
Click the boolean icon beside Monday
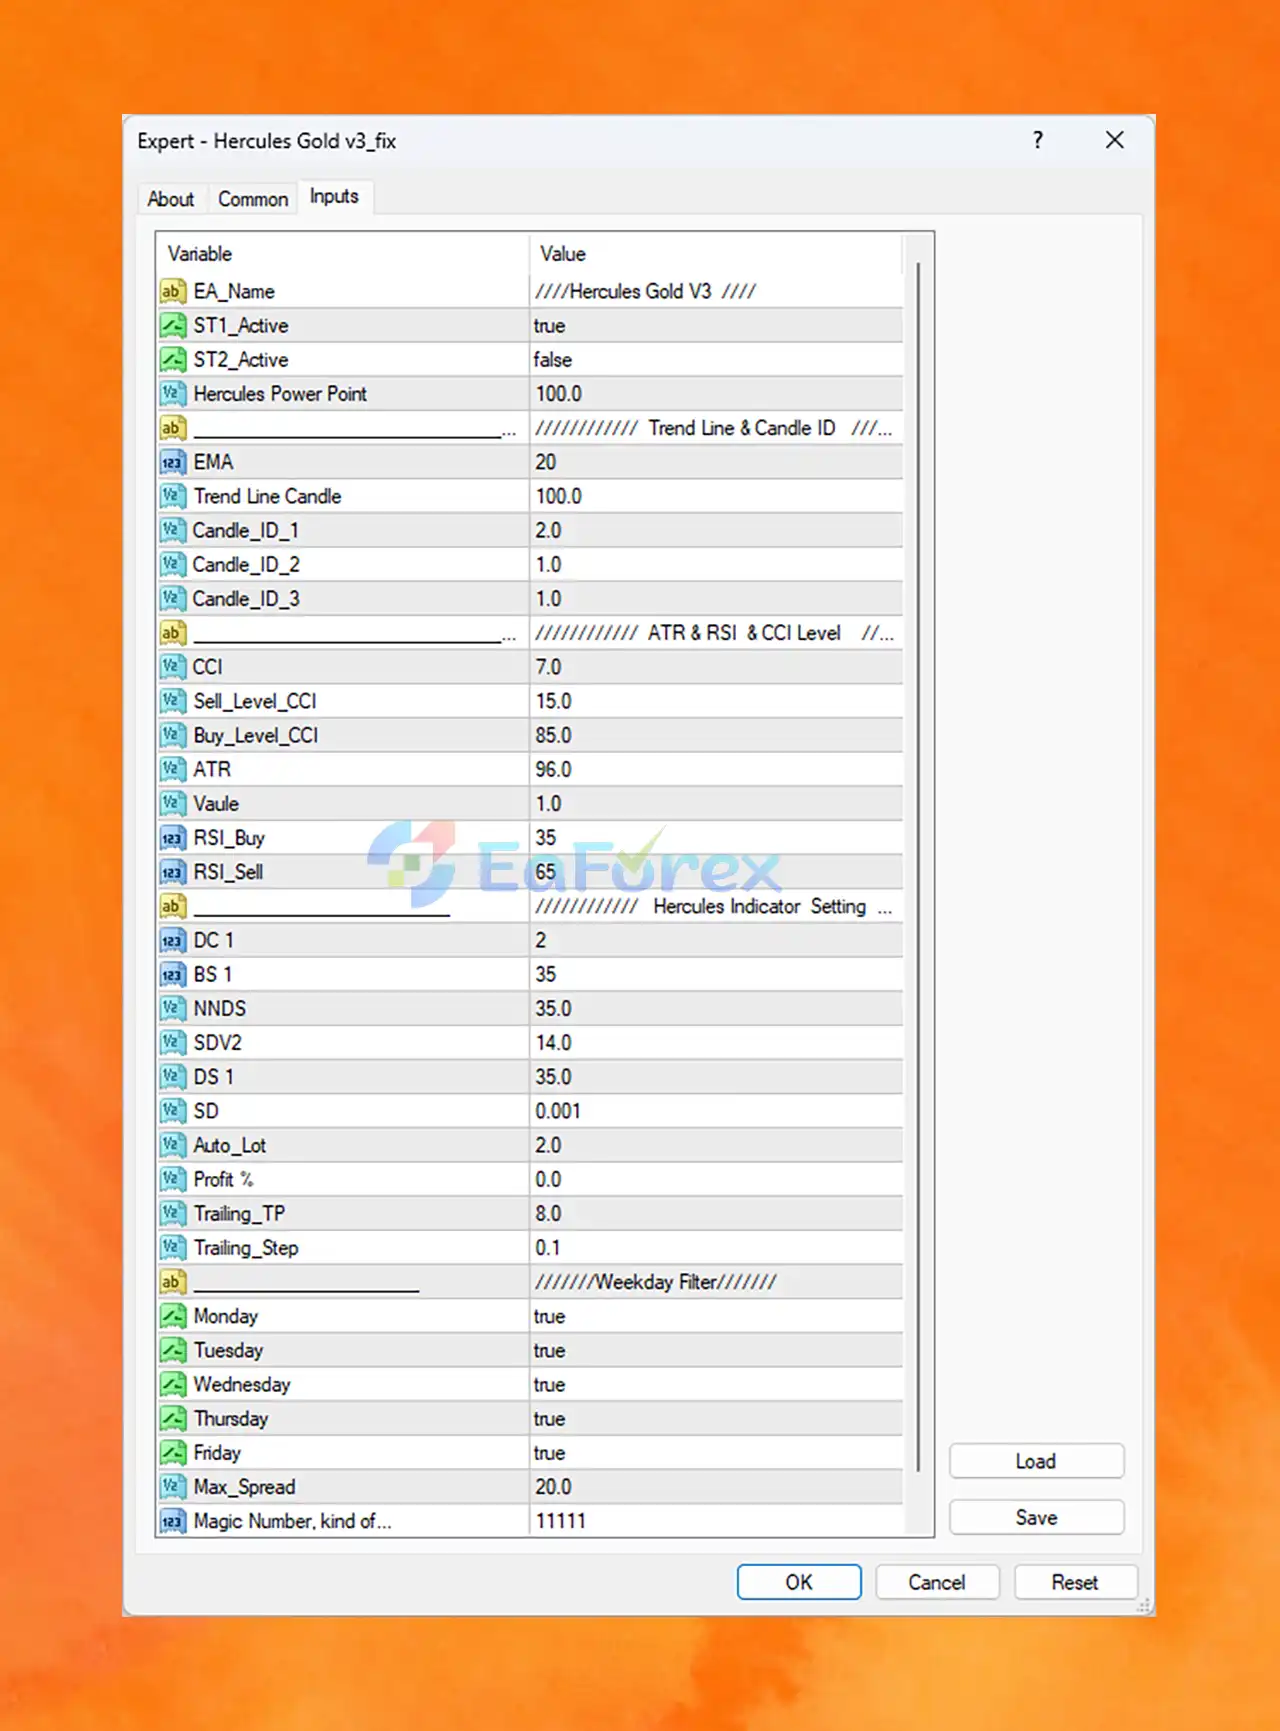coord(172,1316)
